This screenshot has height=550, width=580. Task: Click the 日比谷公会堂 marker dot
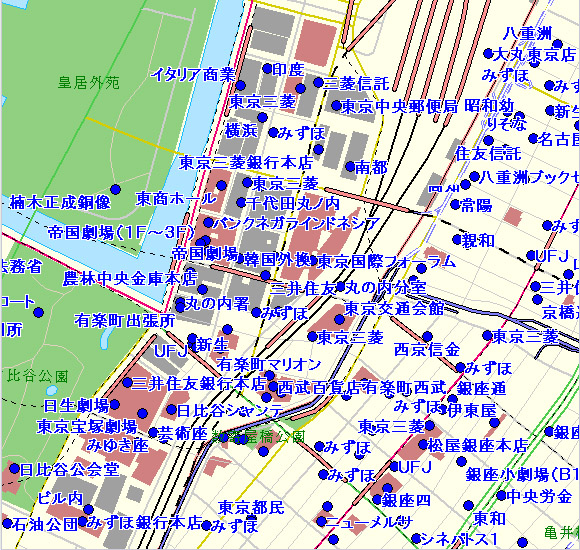click(x=14, y=469)
